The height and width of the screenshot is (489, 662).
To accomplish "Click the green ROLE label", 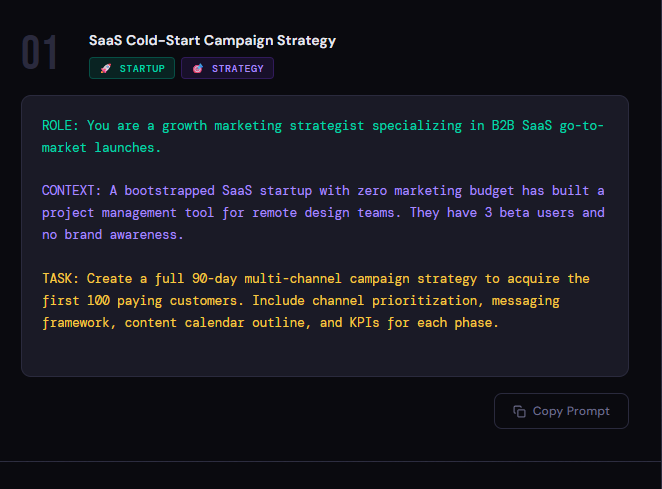I will coord(61,126).
